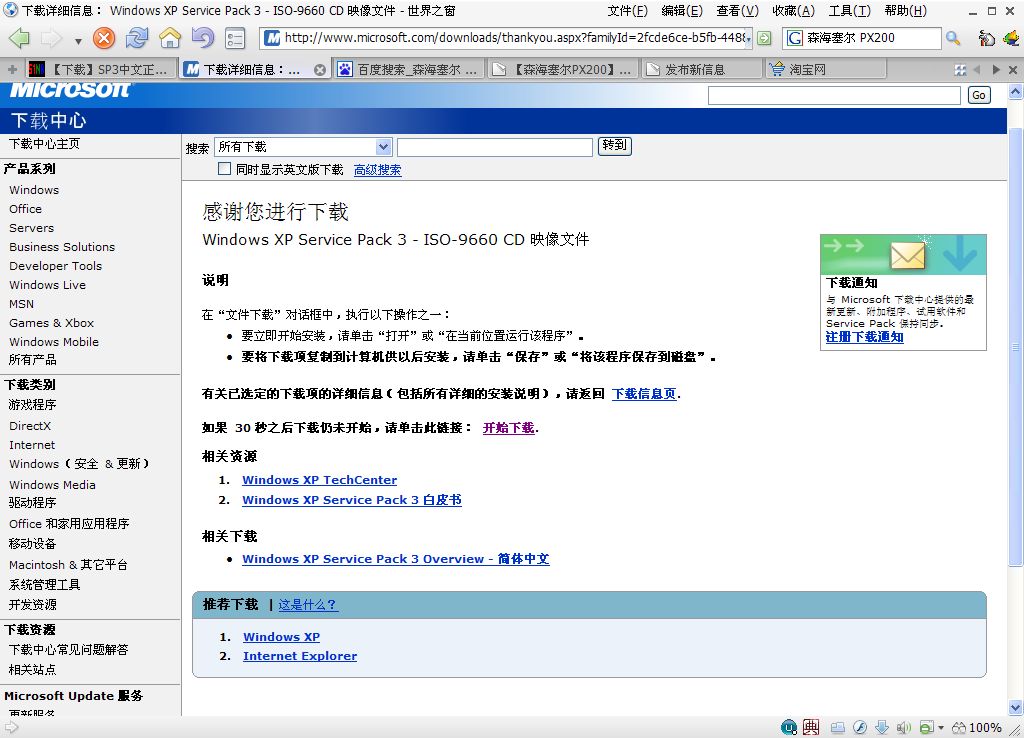This screenshot has height=738, width=1024.
Task: Click the 下载通知 envelope banner image
Action: [x=903, y=255]
